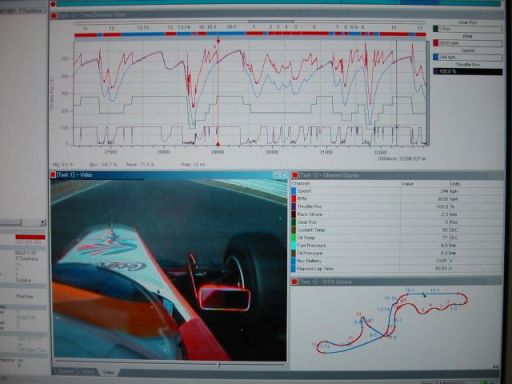This screenshot has height=384, width=512.
Task: Click the red icon on the GPS track map title
Action: pos(294,282)
